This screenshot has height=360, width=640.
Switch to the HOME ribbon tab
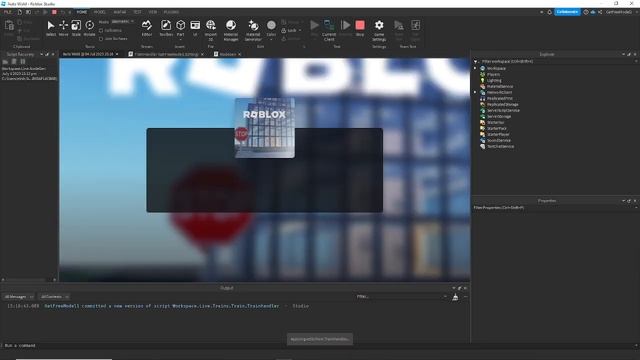click(82, 12)
